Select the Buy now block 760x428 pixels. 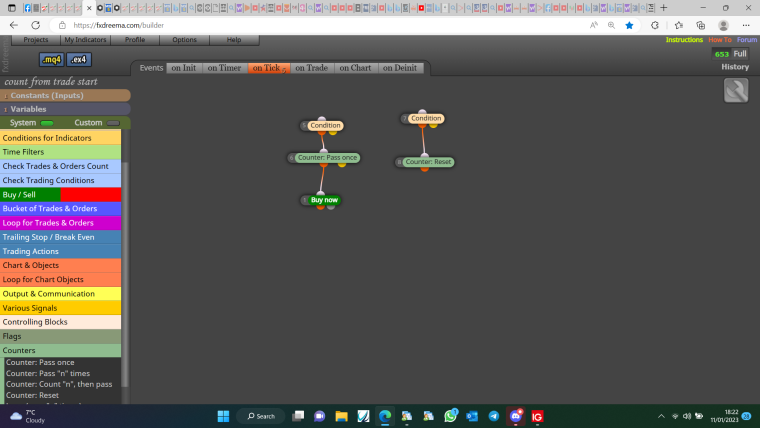[x=324, y=200]
